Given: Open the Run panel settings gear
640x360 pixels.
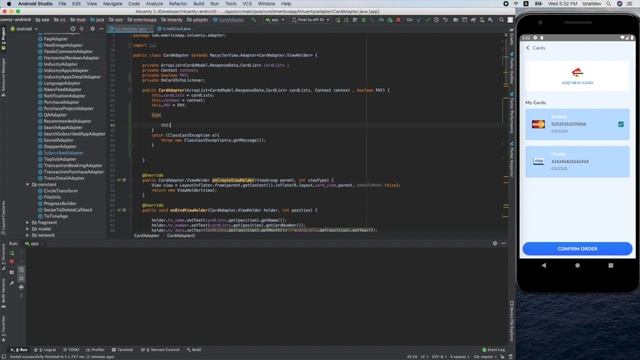Looking at the screenshot, I should 495,243.
